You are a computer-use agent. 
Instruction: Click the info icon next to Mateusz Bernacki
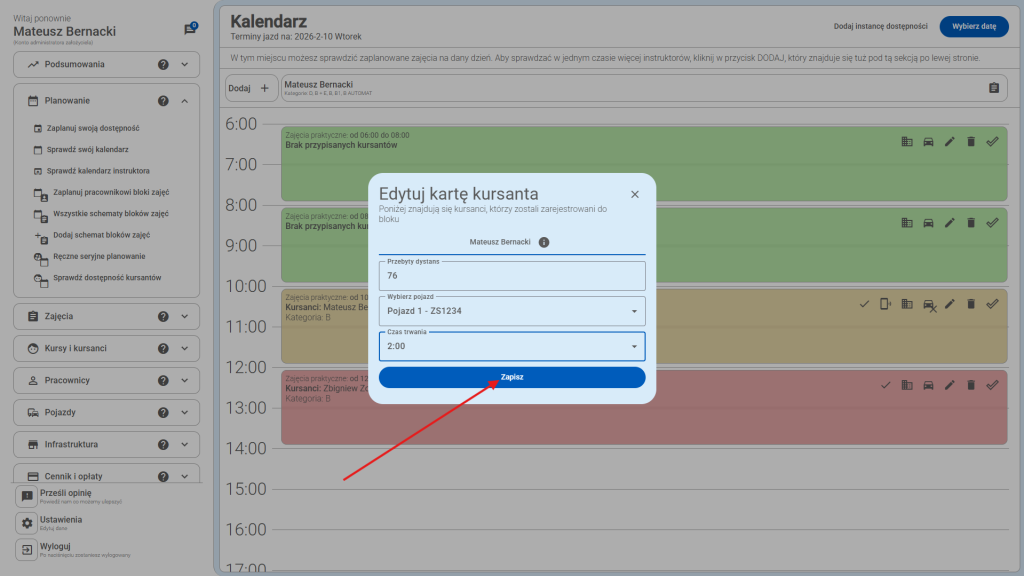click(x=544, y=242)
